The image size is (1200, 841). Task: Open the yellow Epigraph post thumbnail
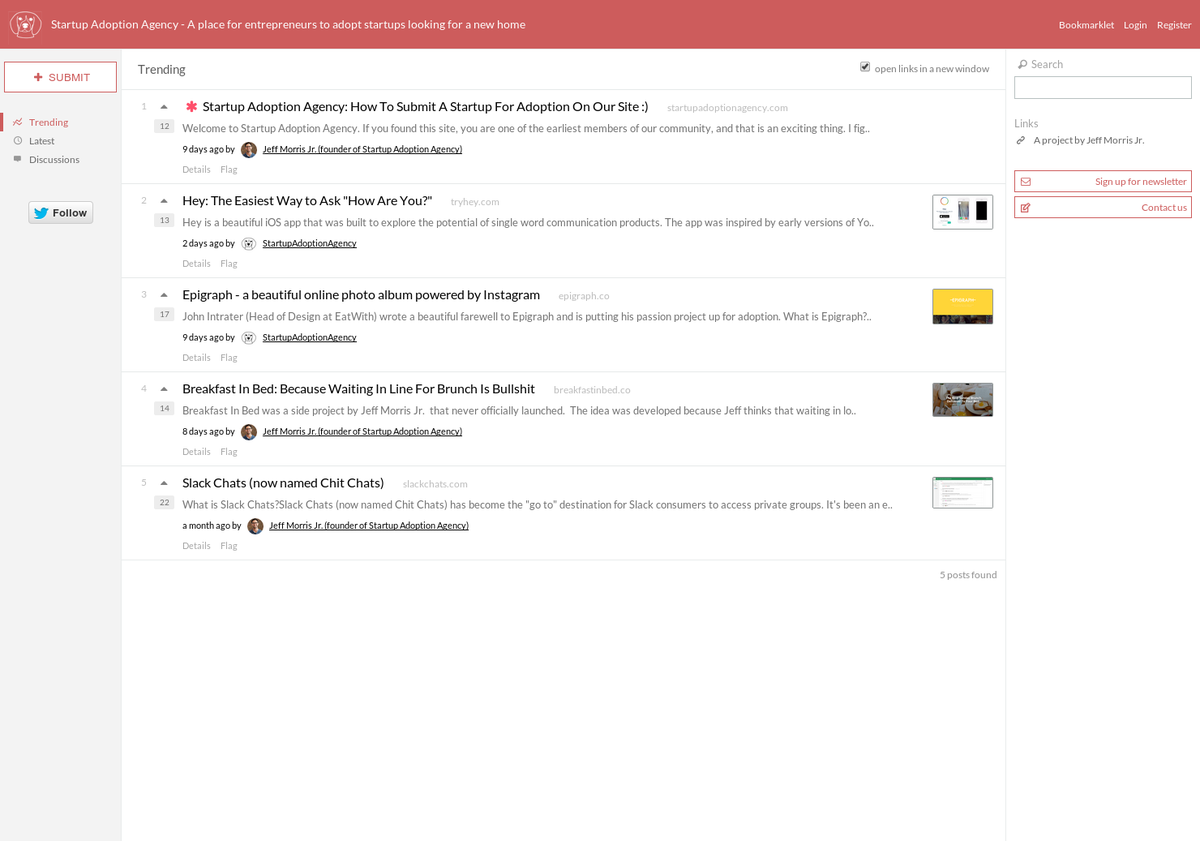pos(962,307)
